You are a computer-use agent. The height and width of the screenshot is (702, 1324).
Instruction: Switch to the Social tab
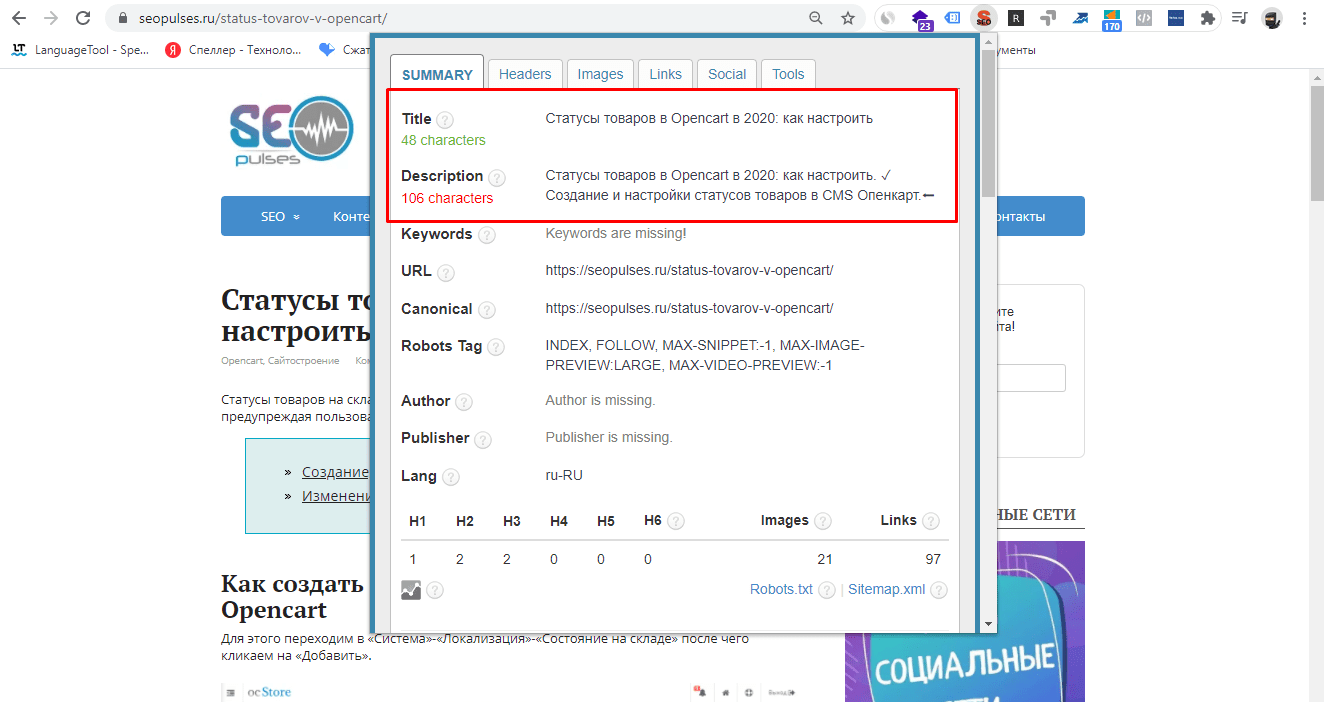727,74
